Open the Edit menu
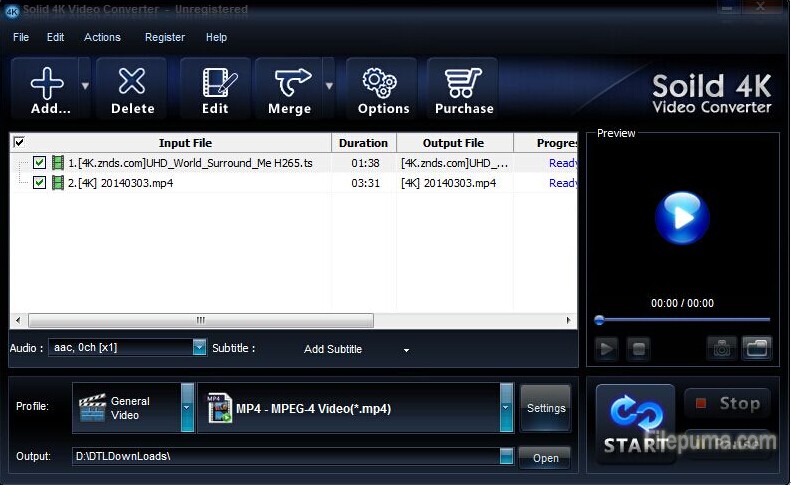This screenshot has height=485, width=791. click(55, 37)
